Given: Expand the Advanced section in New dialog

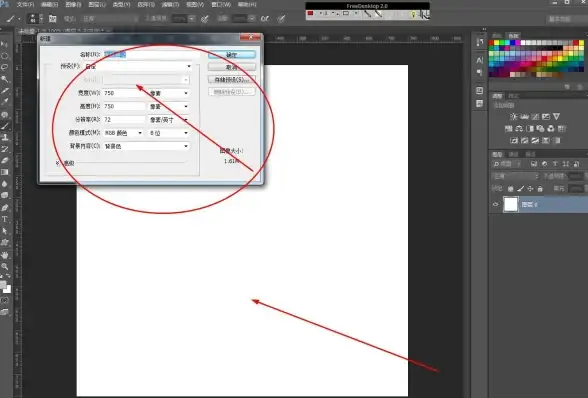Looking at the screenshot, I should (x=57, y=163).
